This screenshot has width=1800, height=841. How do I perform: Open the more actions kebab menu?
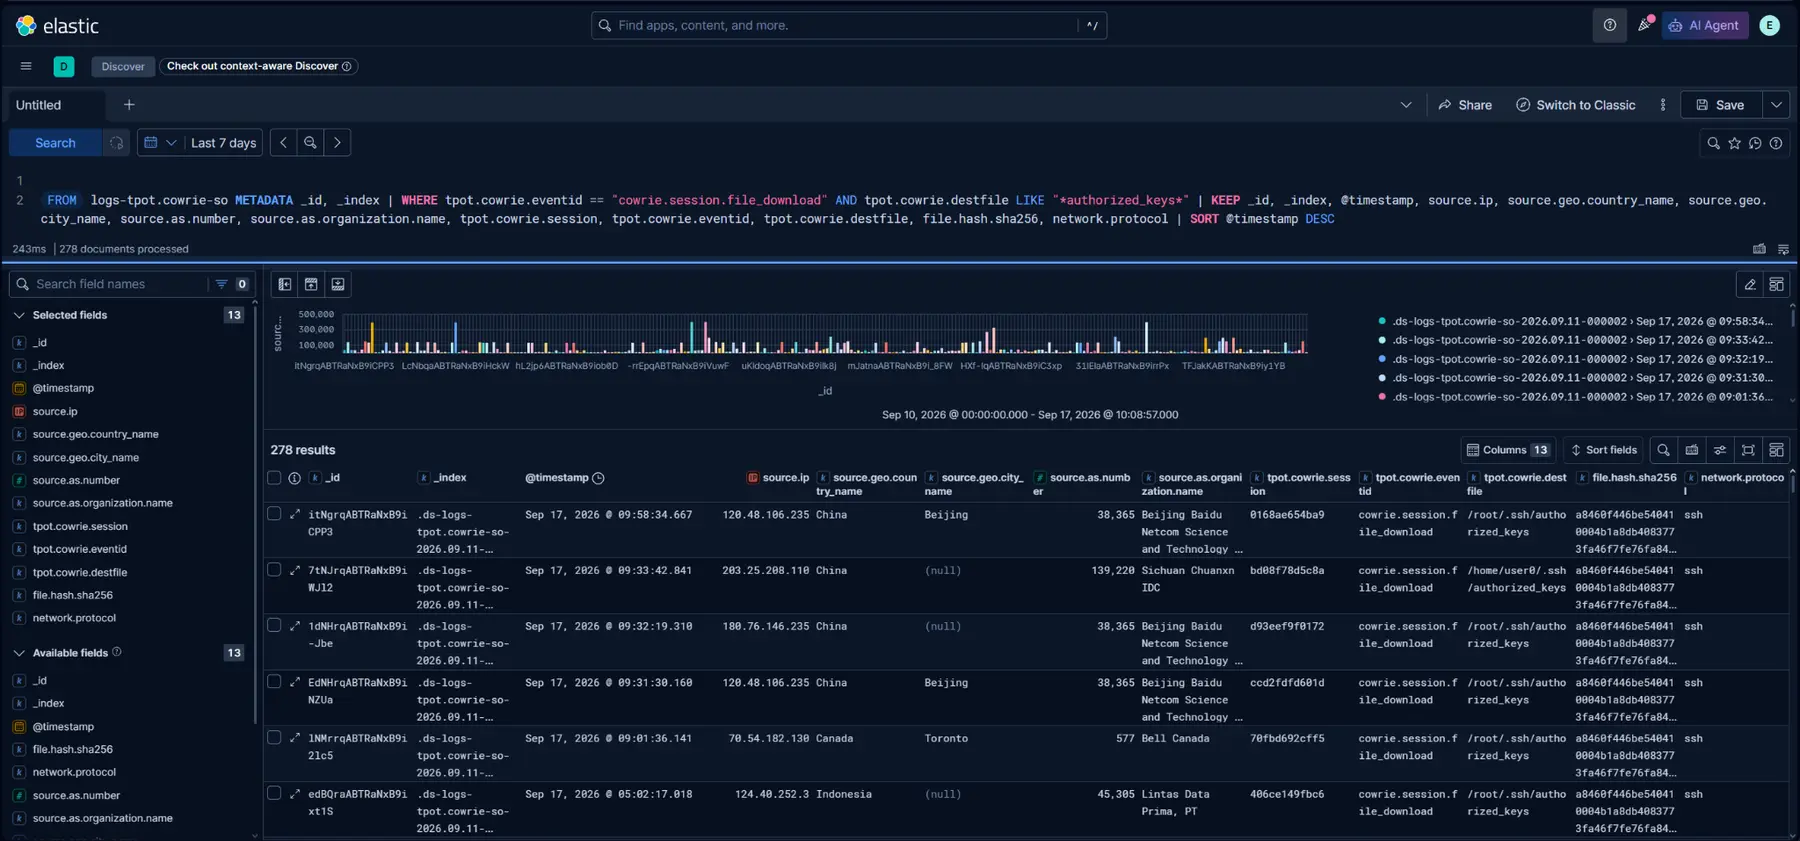click(1663, 105)
